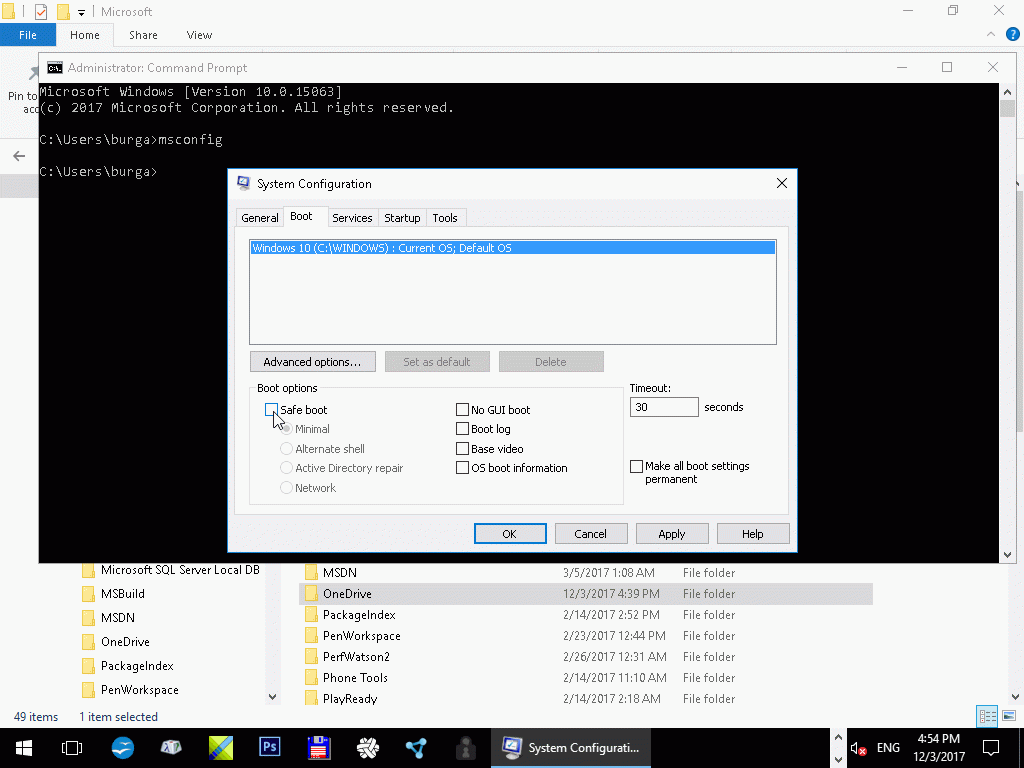Collapse the Explorer ribbon chevron
This screenshot has height=768, width=1024.
click(991, 35)
